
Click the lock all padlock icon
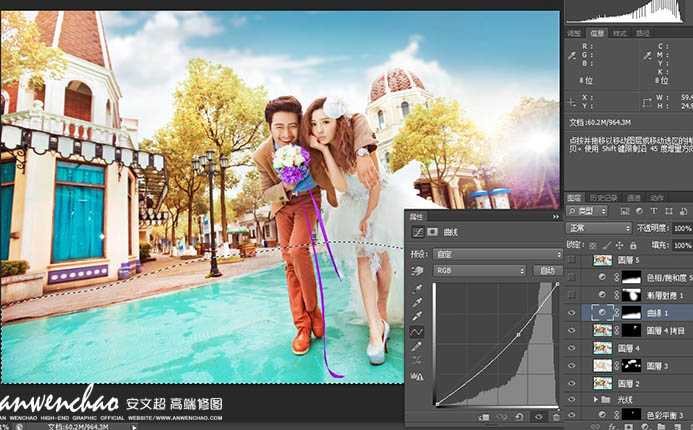tap(633, 245)
